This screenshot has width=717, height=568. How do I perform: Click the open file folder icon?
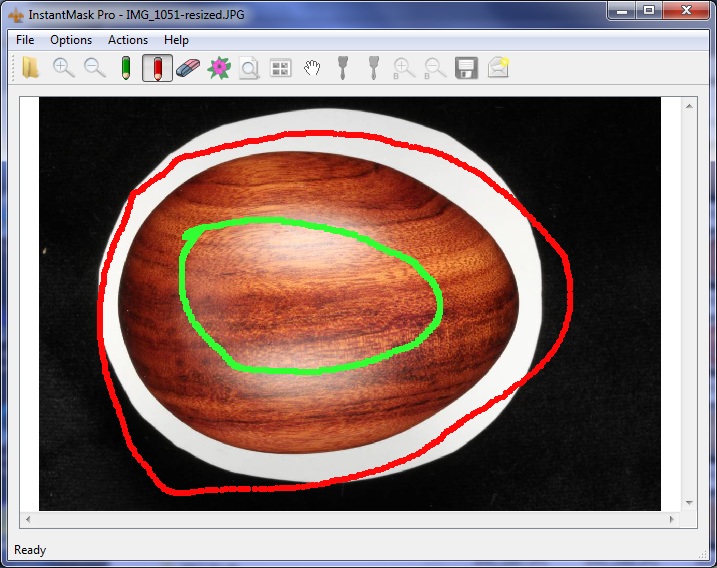pyautogui.click(x=31, y=68)
